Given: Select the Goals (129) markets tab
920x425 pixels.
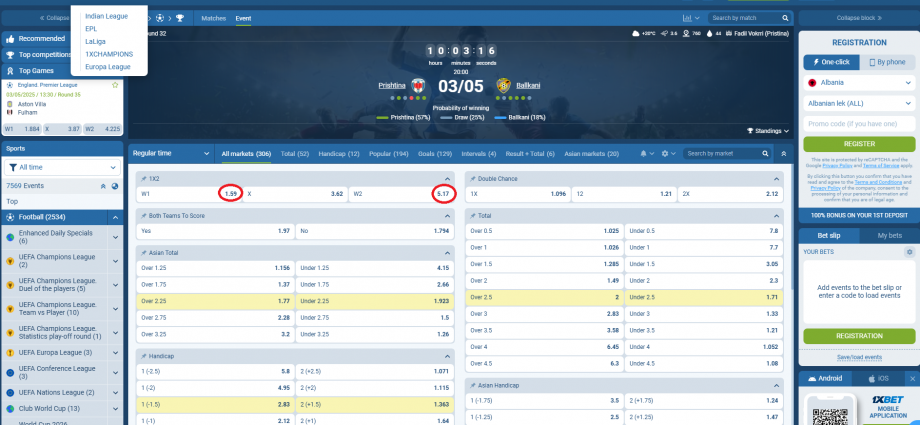Looking at the screenshot, I should [435, 154].
